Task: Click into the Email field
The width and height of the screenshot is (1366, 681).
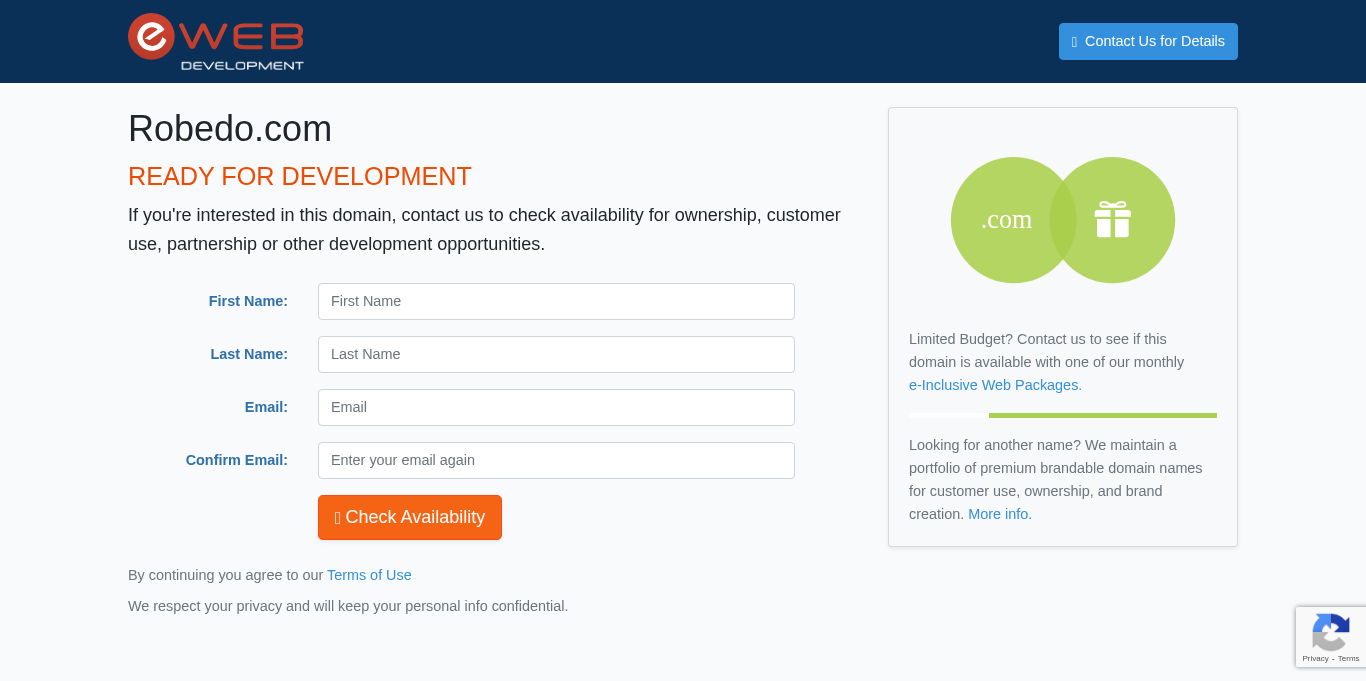Action: (x=556, y=407)
